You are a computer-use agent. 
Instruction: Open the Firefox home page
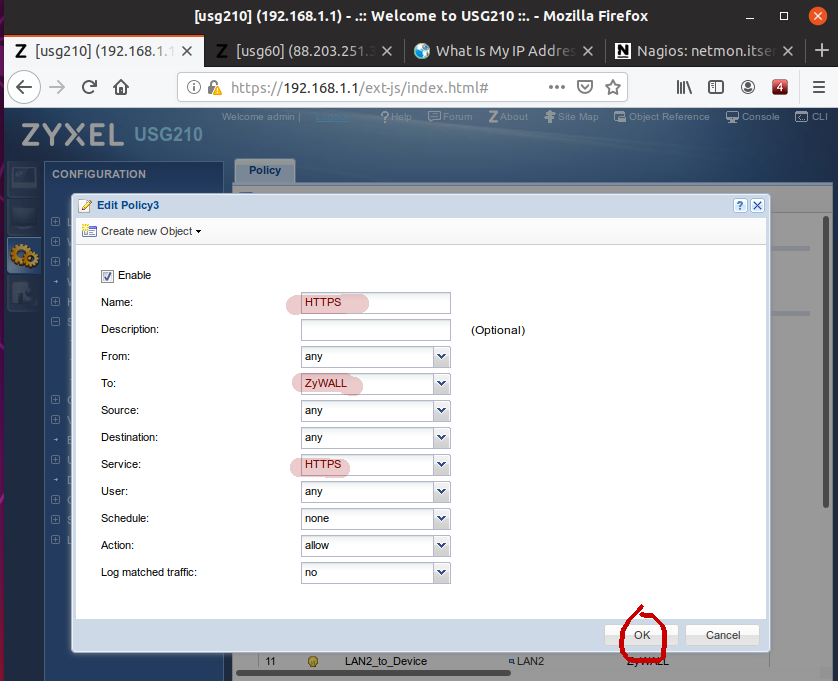(121, 87)
